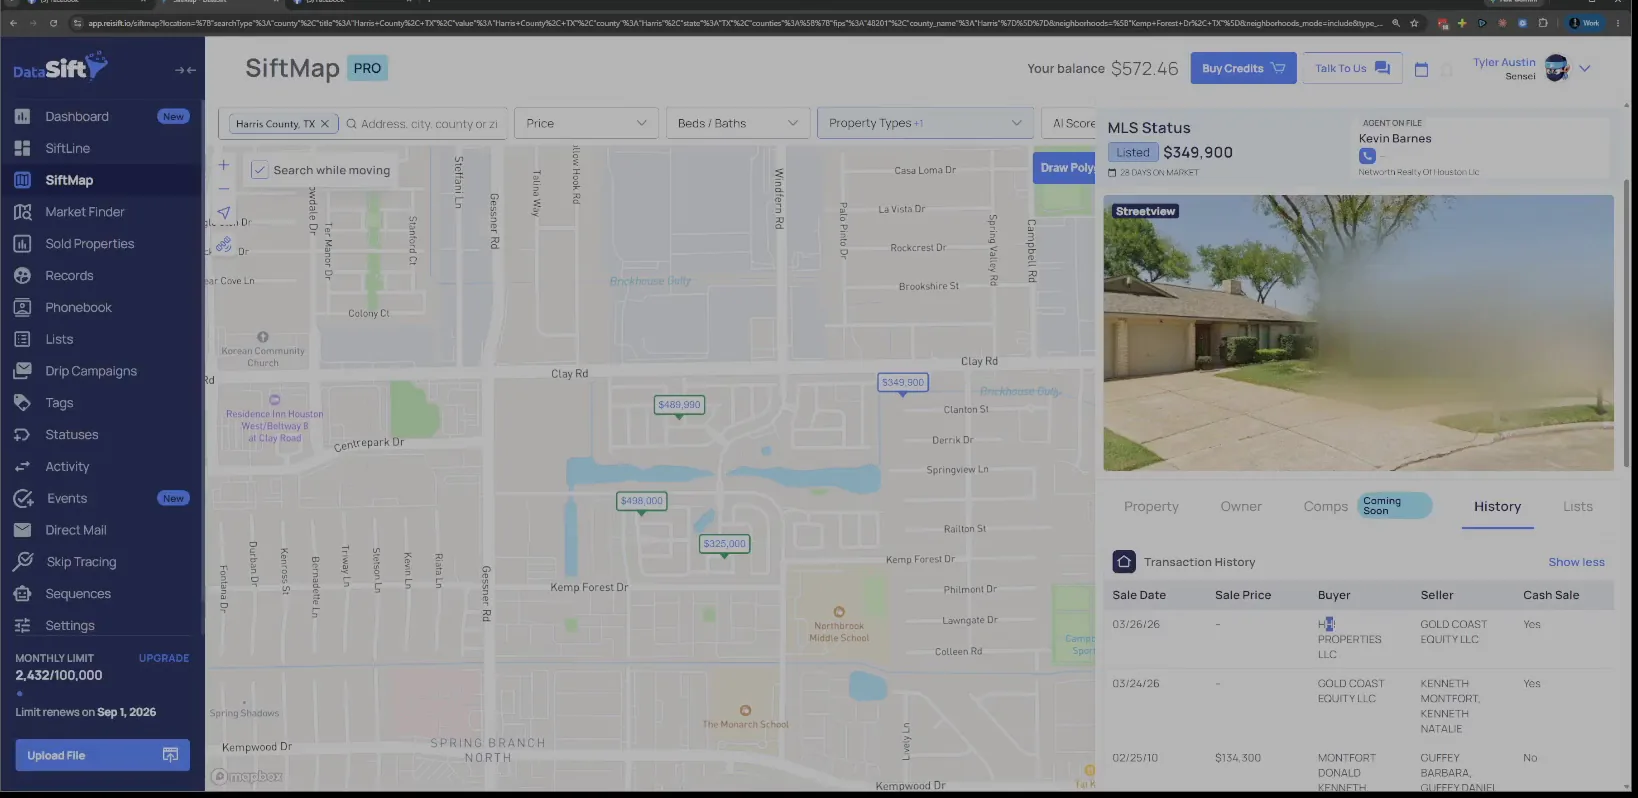Screen dimensions: 1638x798
Task: Open the Tyler Austin account dropdown chevron
Action: [x=1584, y=69]
